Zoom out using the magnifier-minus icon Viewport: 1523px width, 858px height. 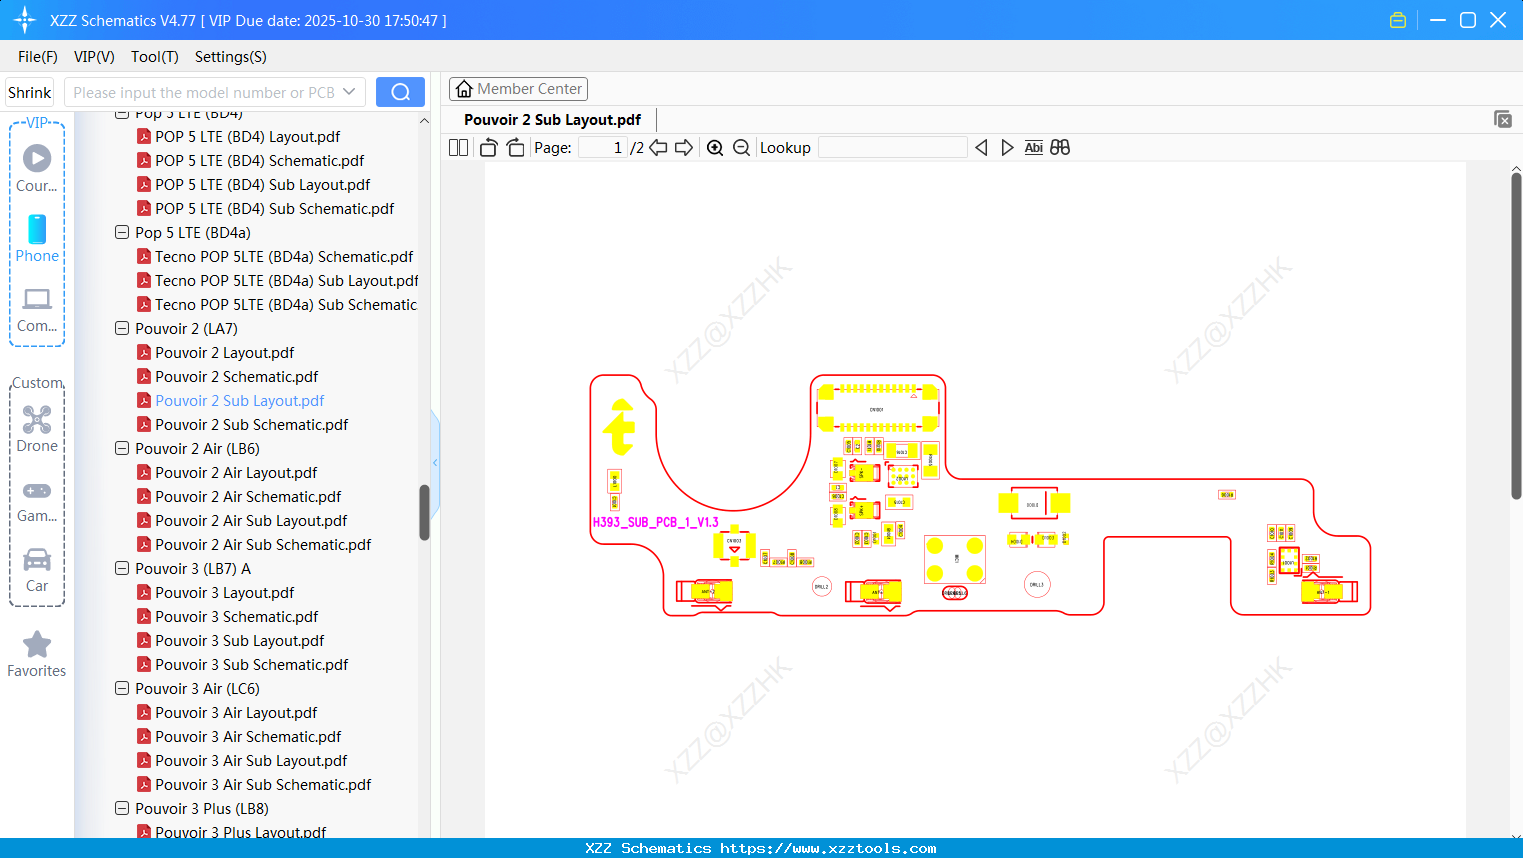741,147
